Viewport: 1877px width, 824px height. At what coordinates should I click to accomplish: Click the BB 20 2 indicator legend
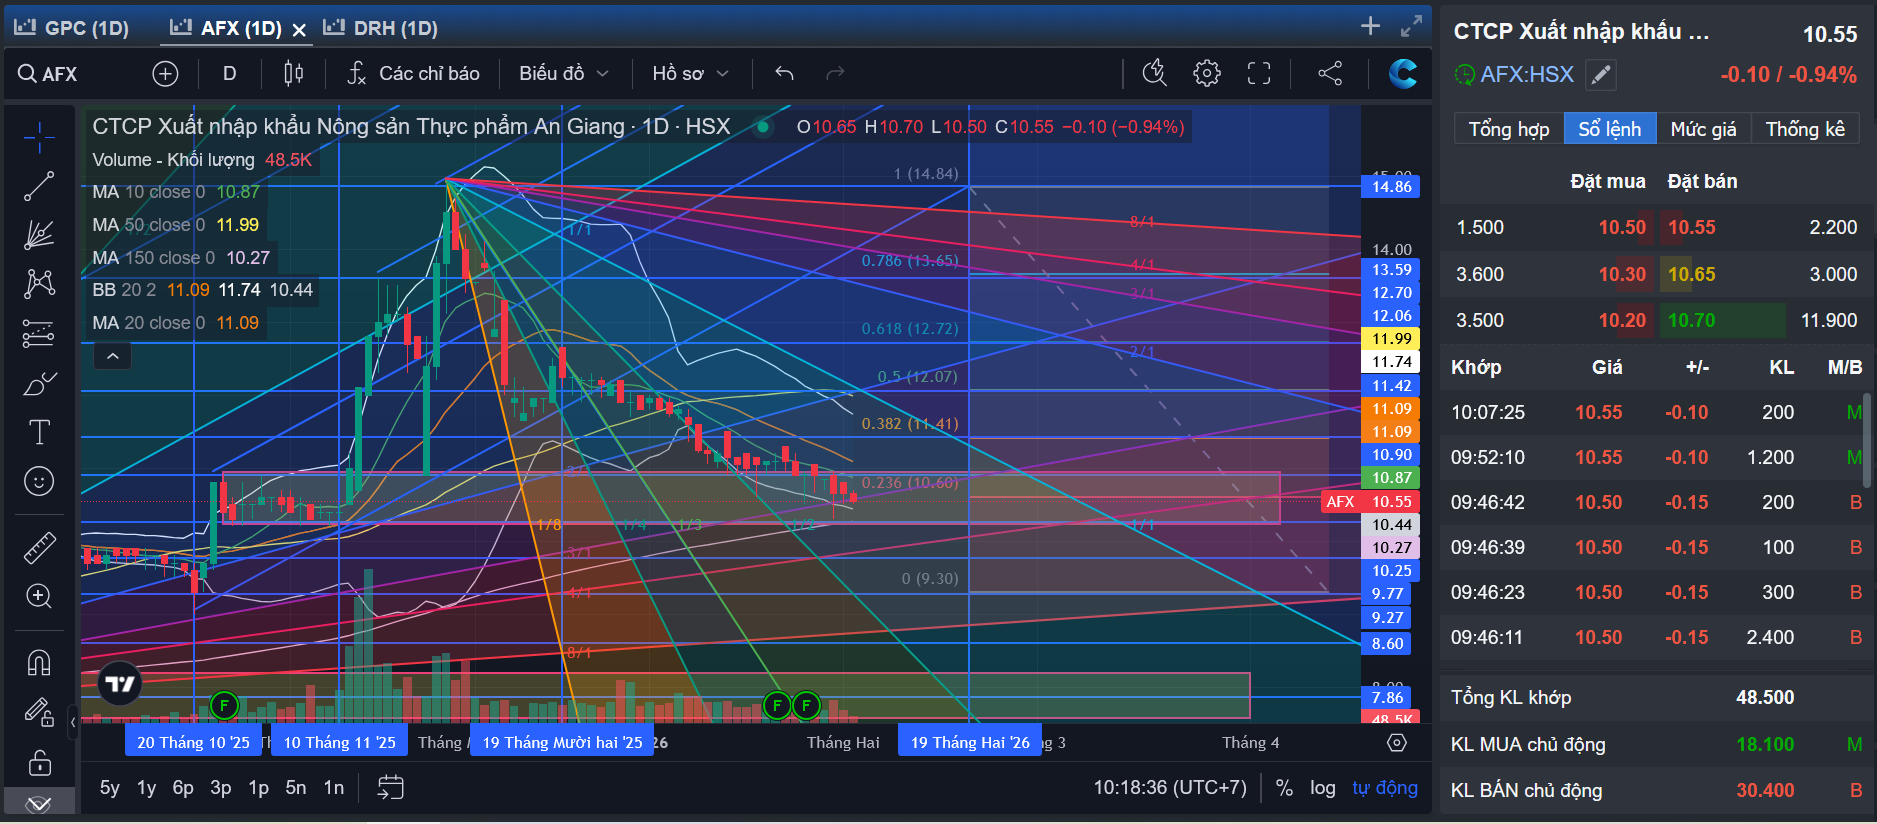[x=203, y=290]
